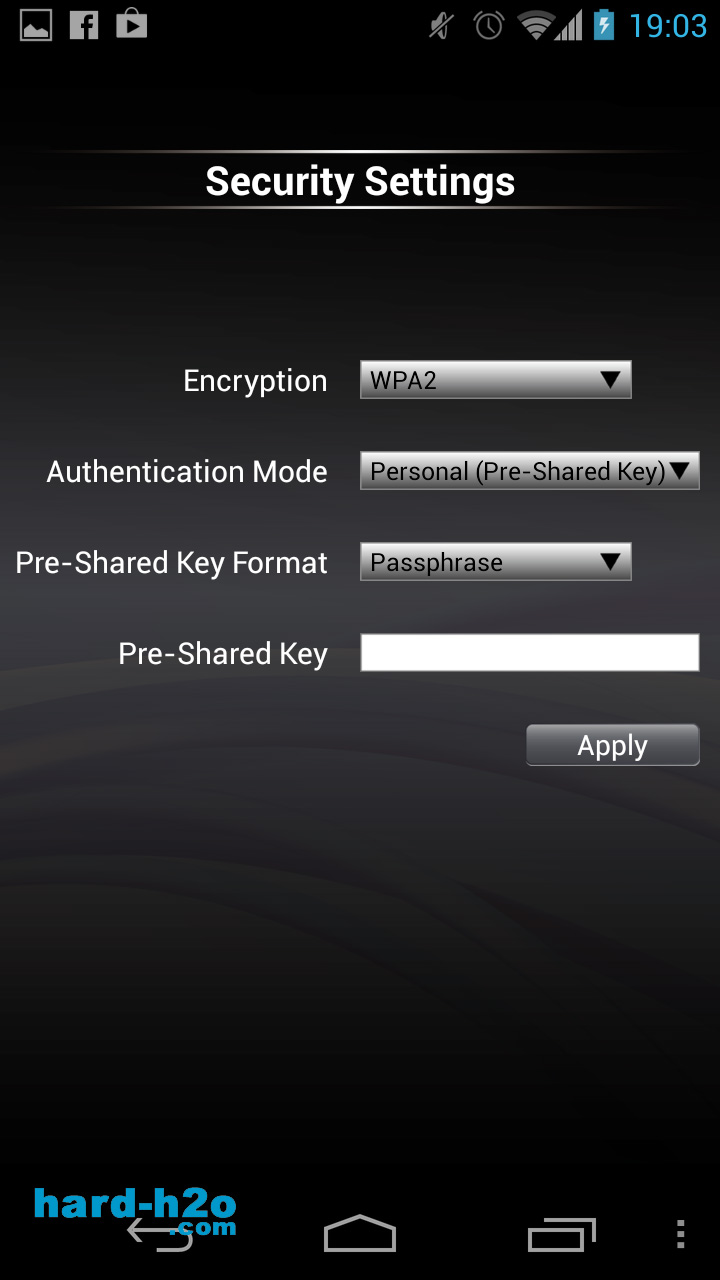Screen dimensions: 720x1280
Task: Open the three-dot overflow menu
Action: 681,1234
